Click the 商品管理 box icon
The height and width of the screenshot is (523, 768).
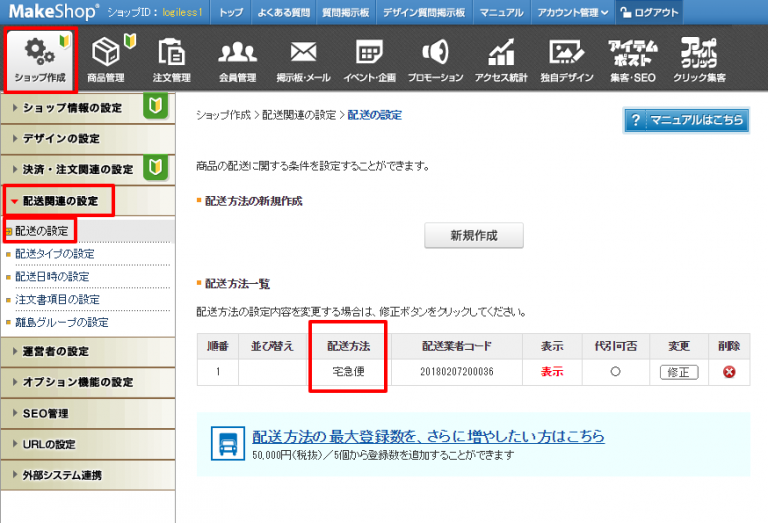(x=106, y=52)
